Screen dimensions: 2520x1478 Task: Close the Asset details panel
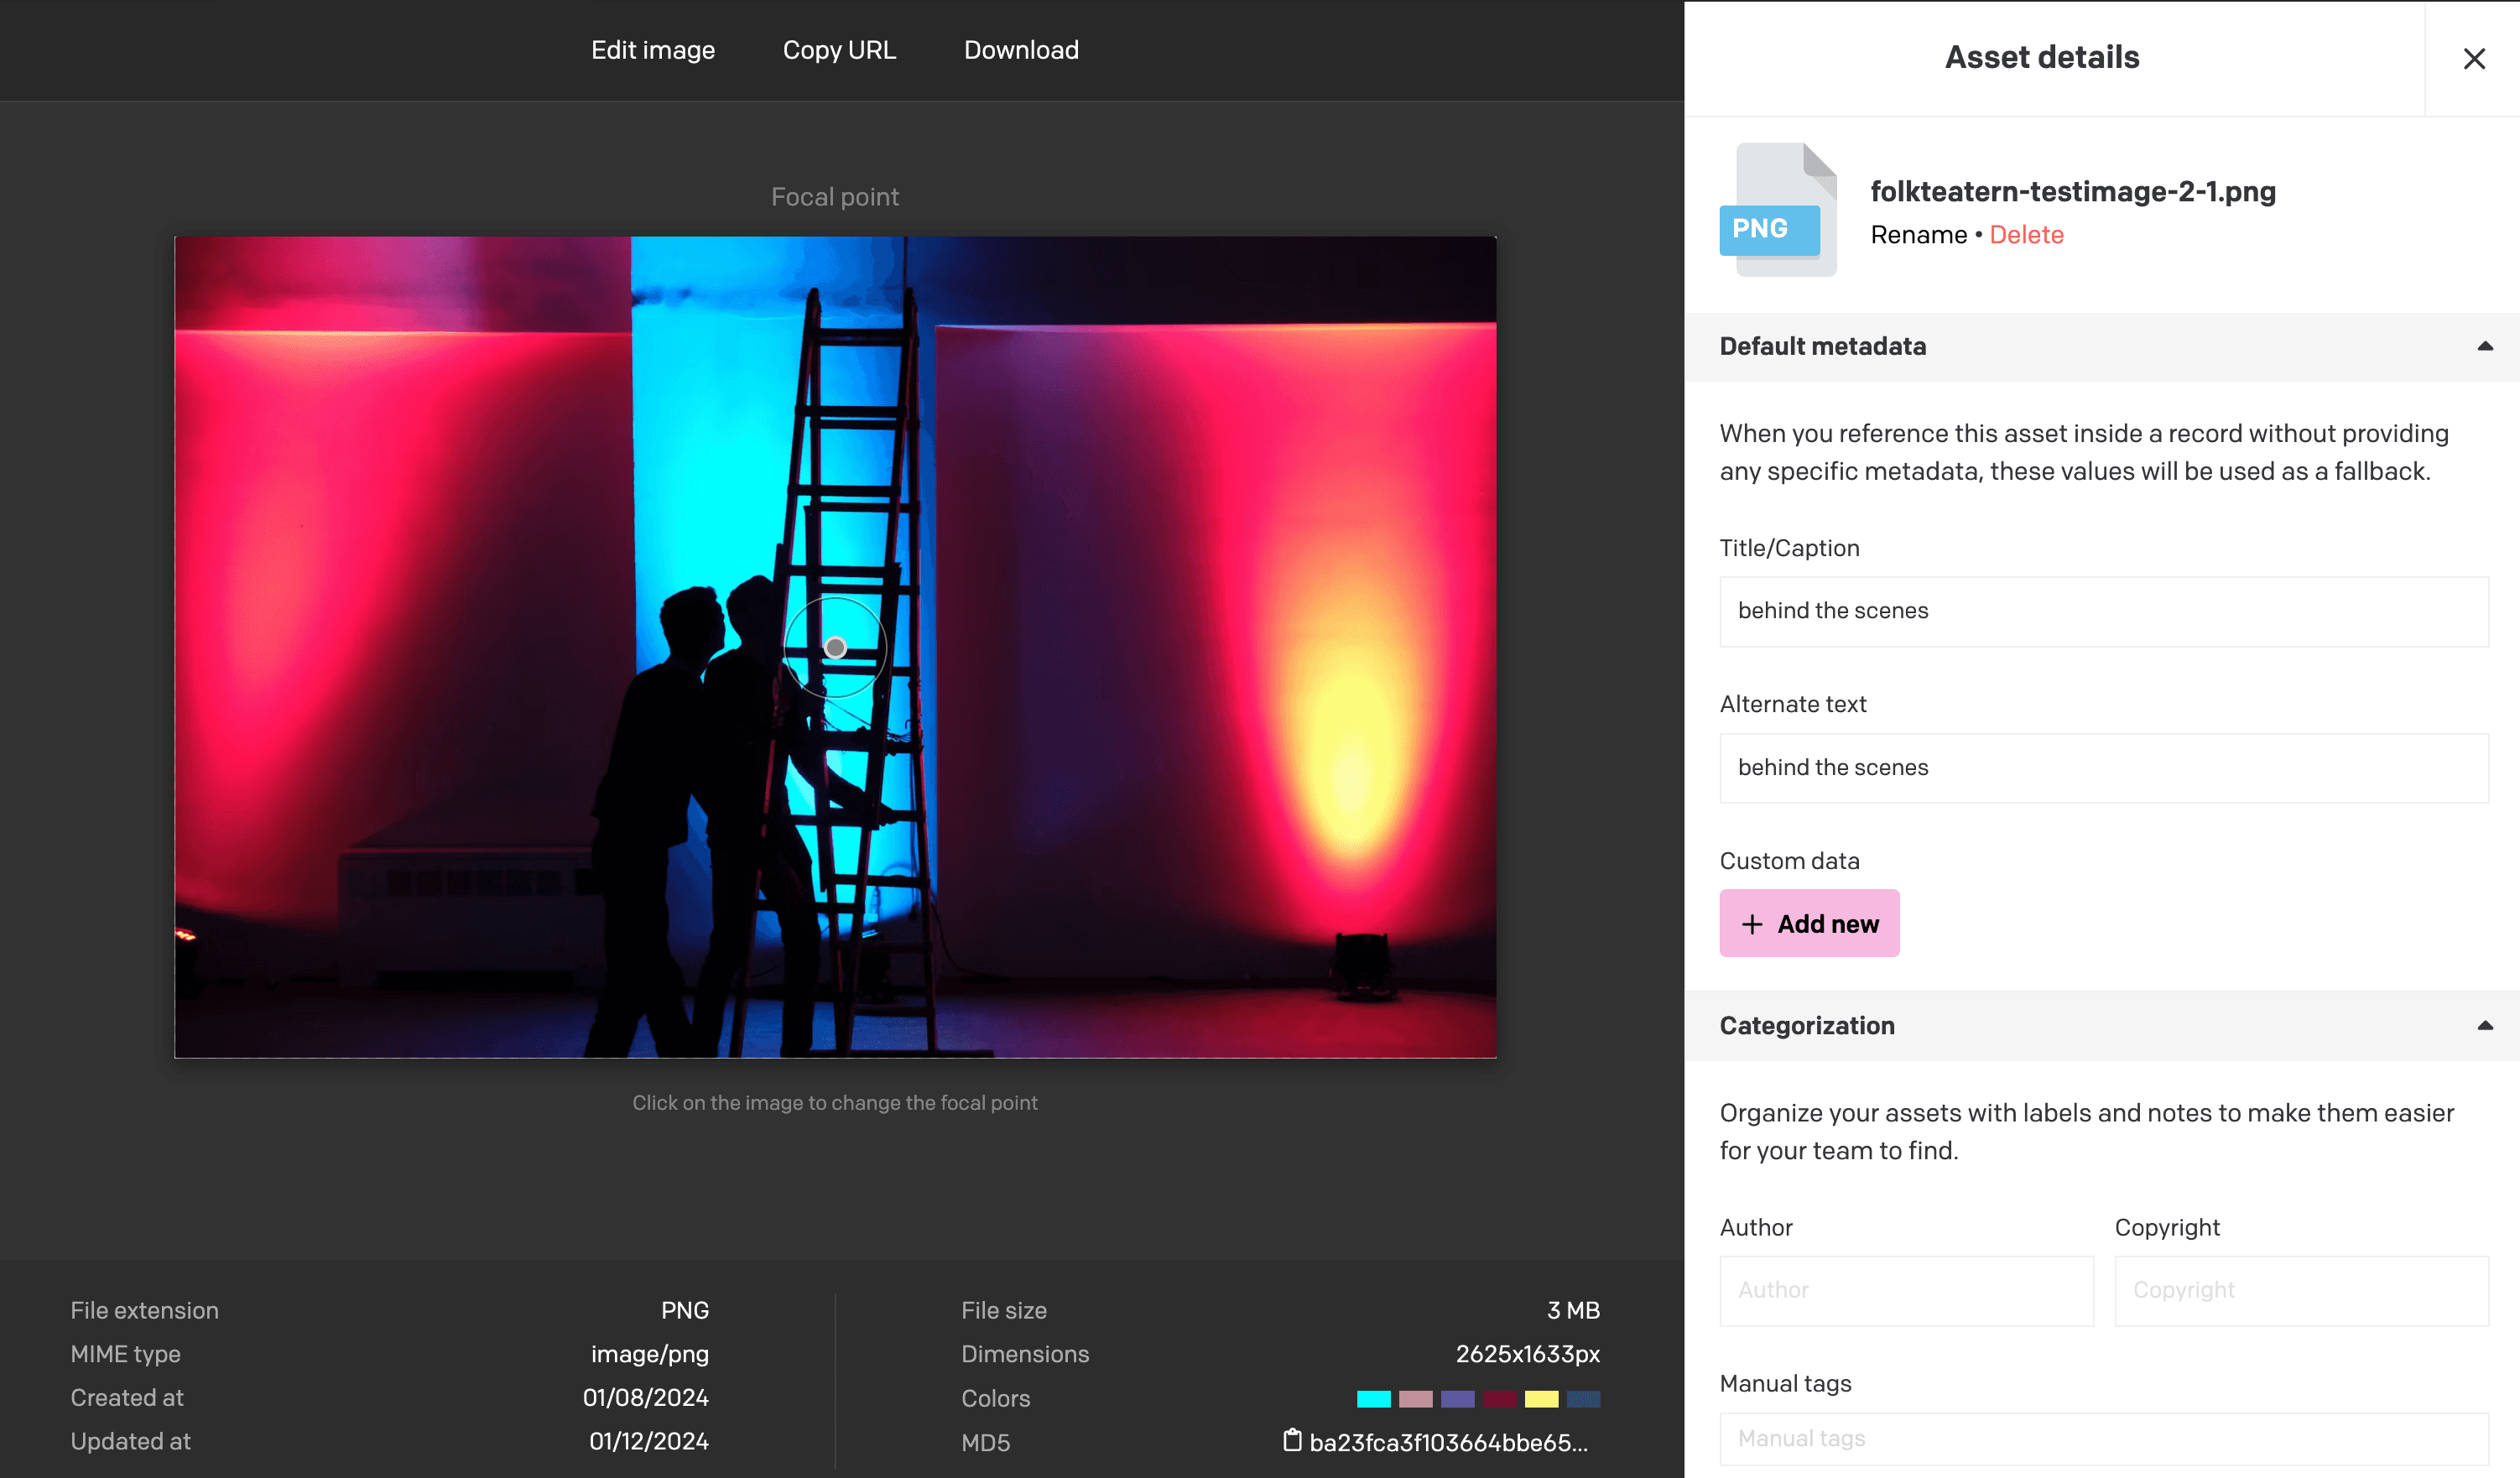point(2473,59)
